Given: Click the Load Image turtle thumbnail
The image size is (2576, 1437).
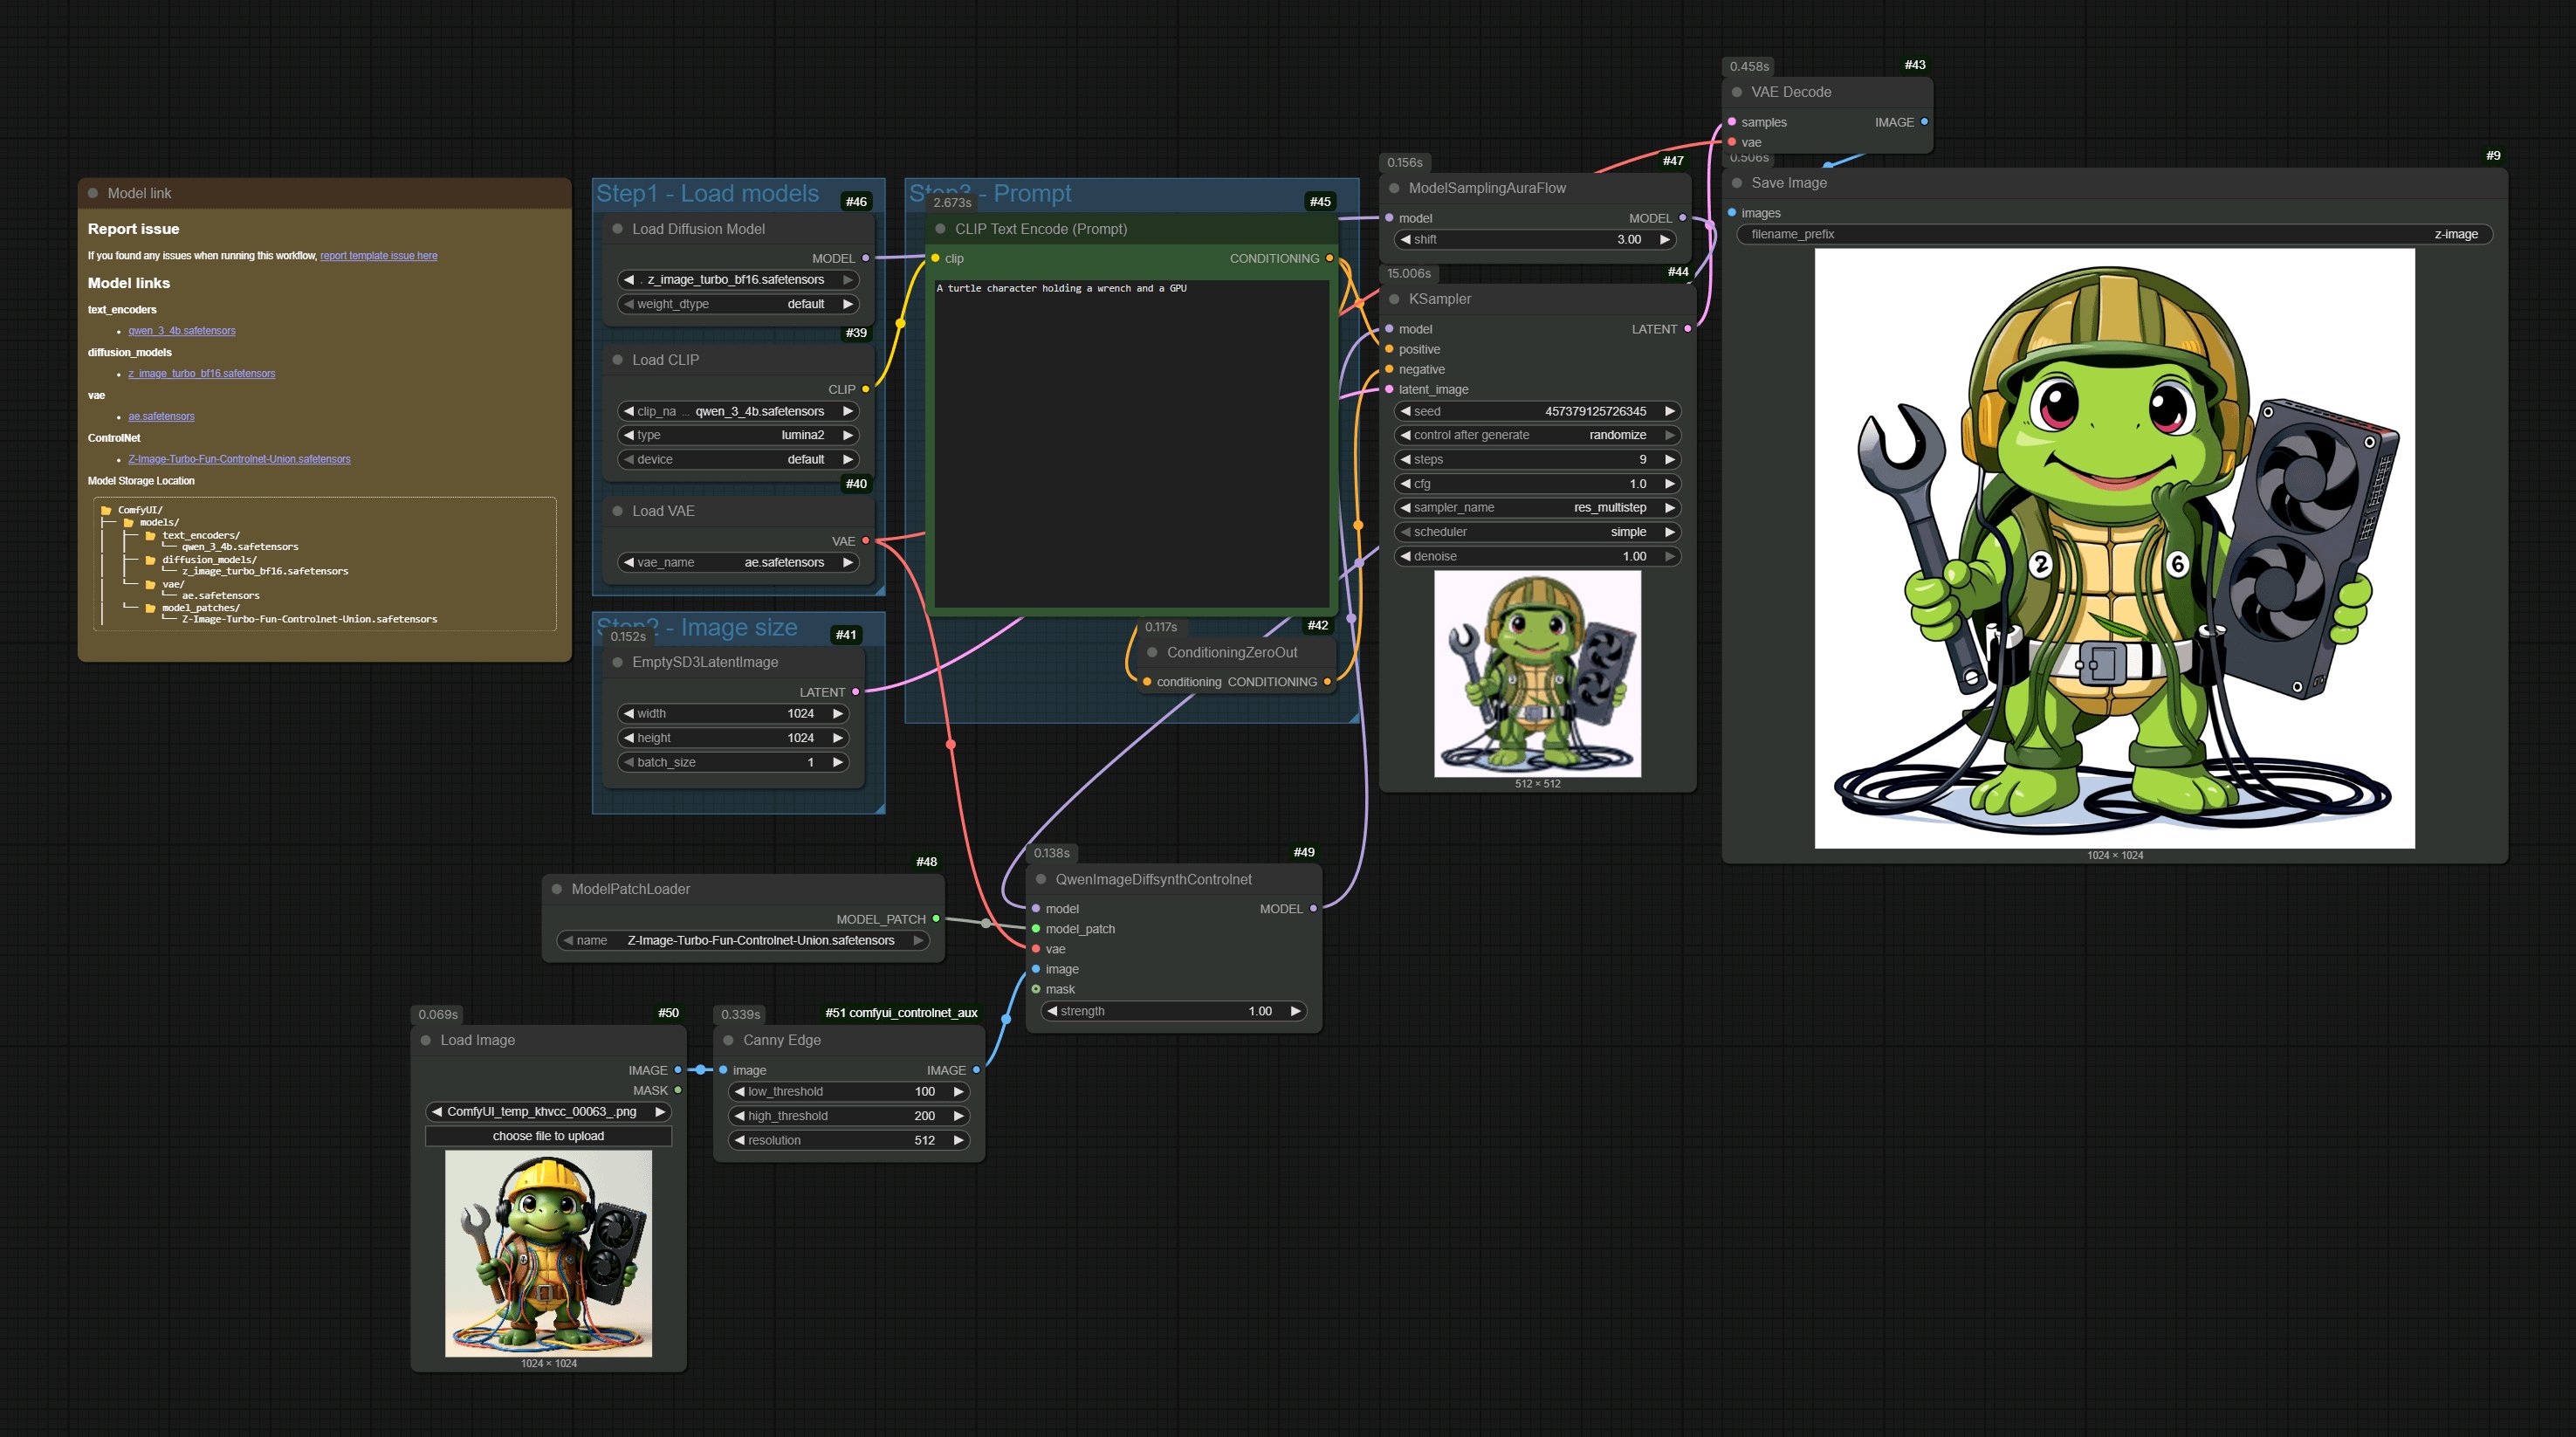Looking at the screenshot, I should pyautogui.click(x=548, y=1253).
